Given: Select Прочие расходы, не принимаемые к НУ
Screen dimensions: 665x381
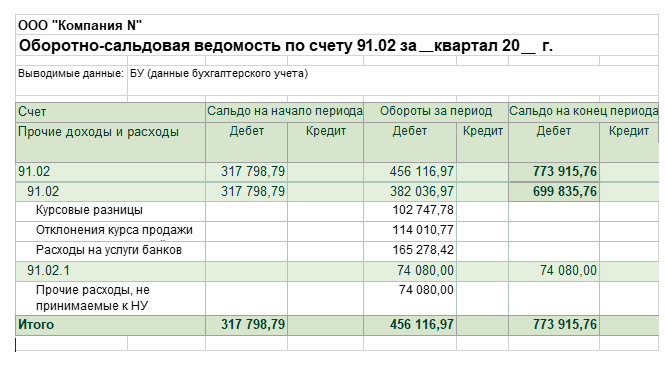Looking at the screenshot, I should point(93,298).
